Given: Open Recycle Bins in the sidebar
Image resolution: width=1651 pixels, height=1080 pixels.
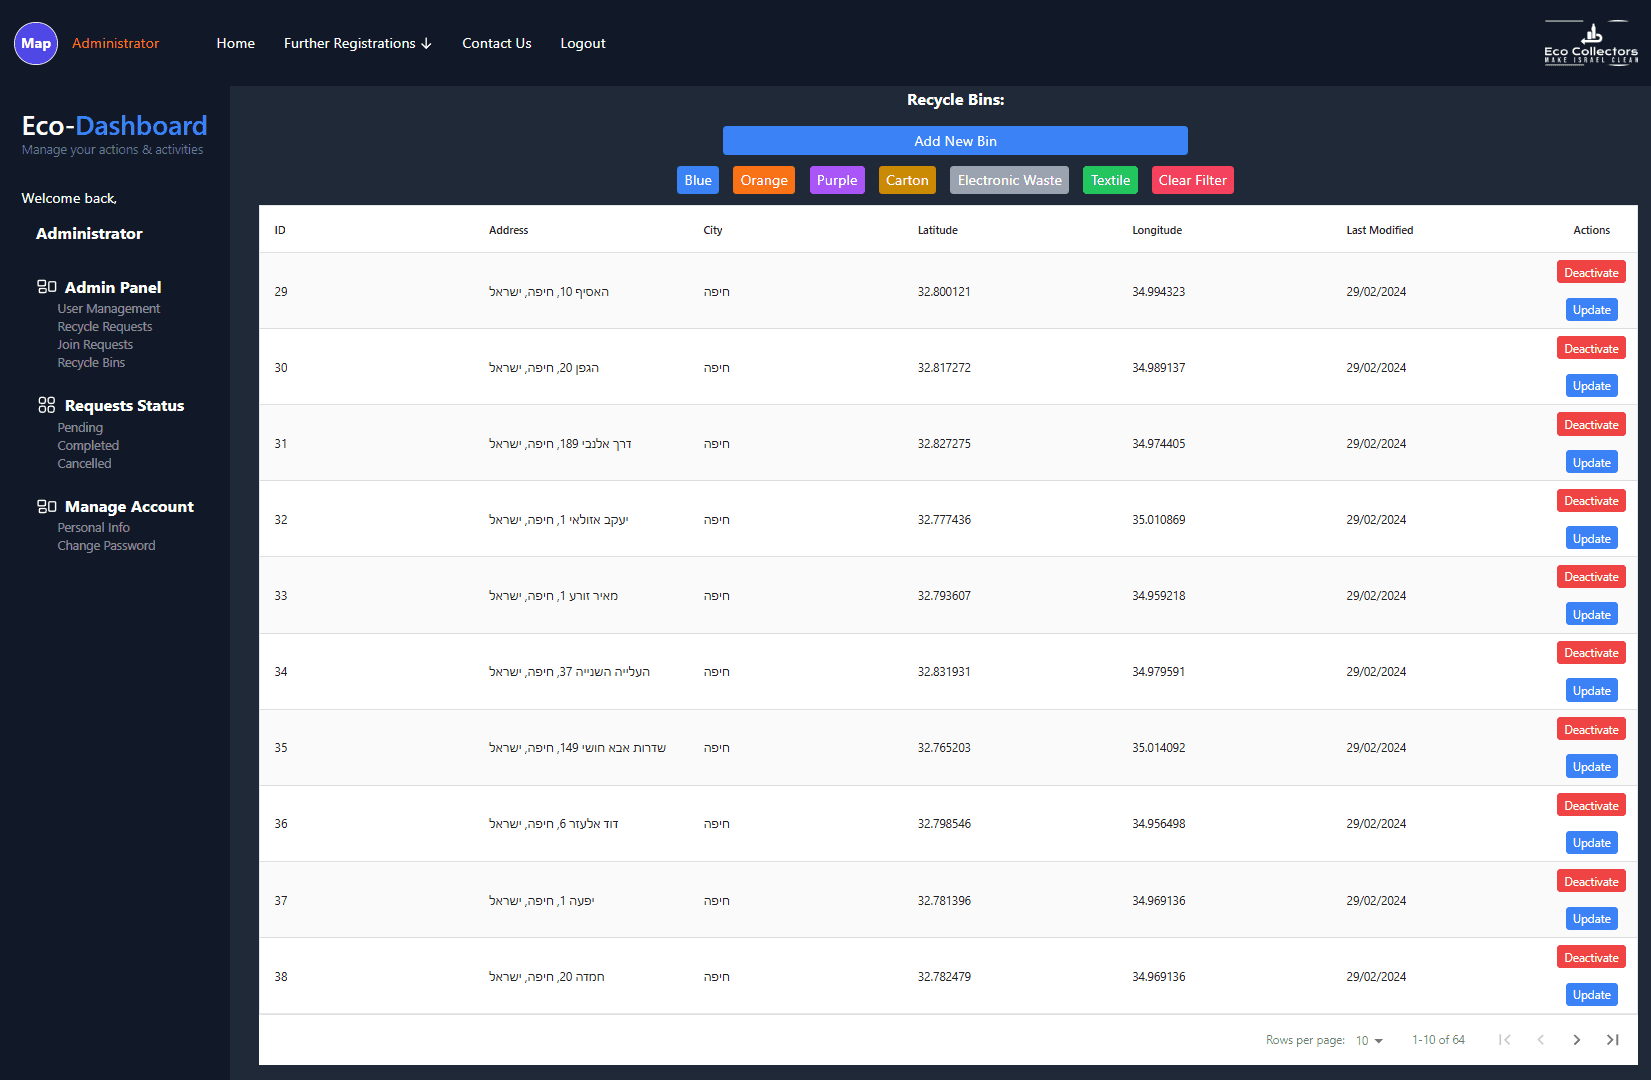Looking at the screenshot, I should click(x=91, y=362).
